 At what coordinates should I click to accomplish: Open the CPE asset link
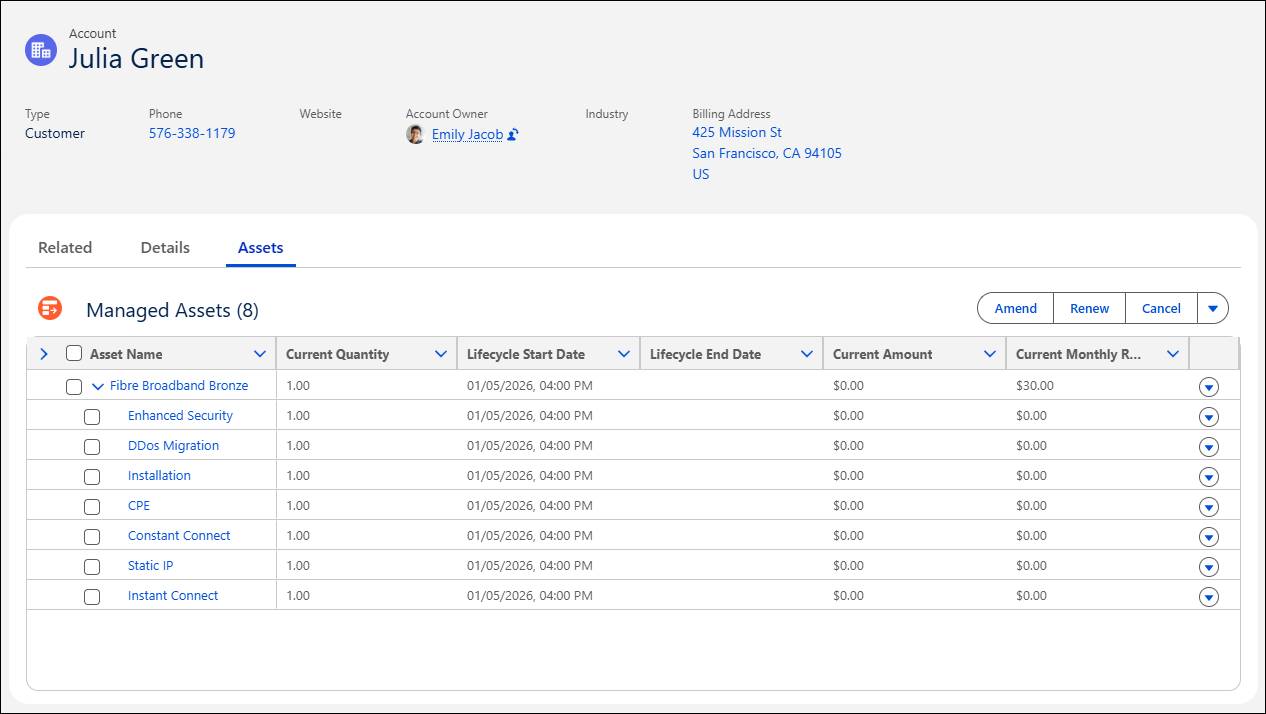139,505
